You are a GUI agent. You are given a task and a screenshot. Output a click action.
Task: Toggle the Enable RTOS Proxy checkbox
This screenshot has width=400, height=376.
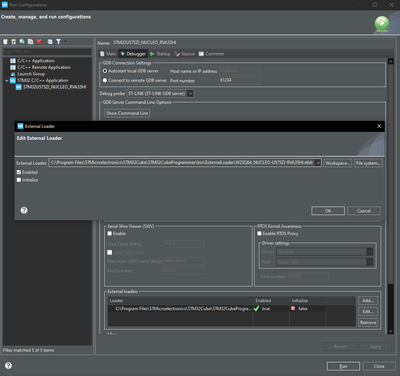tap(259, 234)
